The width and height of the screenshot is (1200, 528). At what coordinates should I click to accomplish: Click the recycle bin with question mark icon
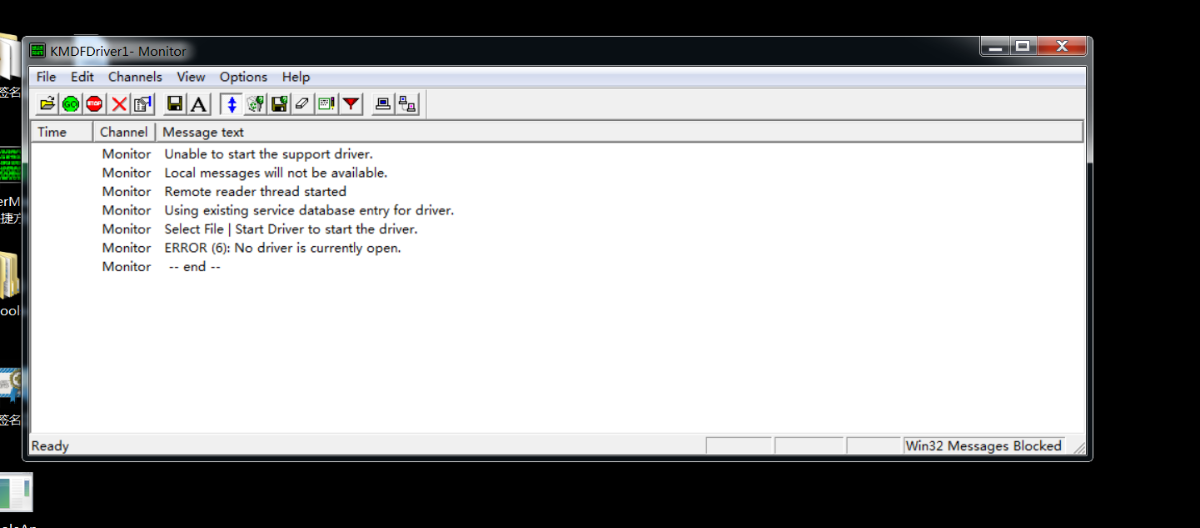(x=255, y=103)
